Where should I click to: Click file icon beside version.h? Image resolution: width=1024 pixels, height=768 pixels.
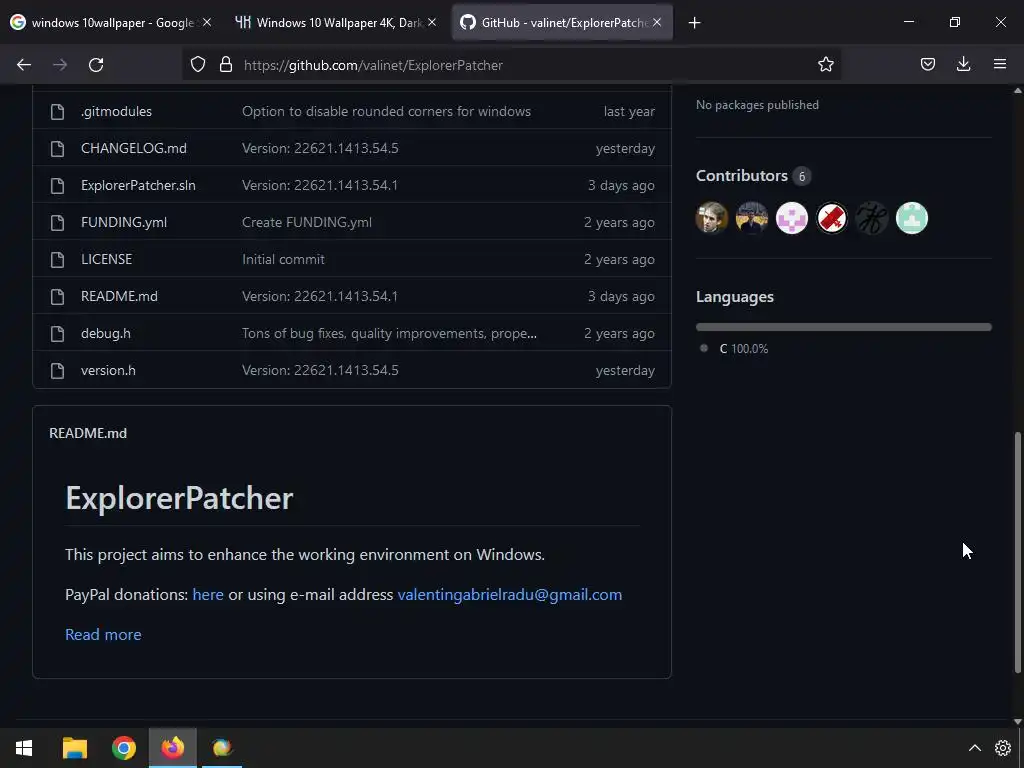[x=57, y=371]
